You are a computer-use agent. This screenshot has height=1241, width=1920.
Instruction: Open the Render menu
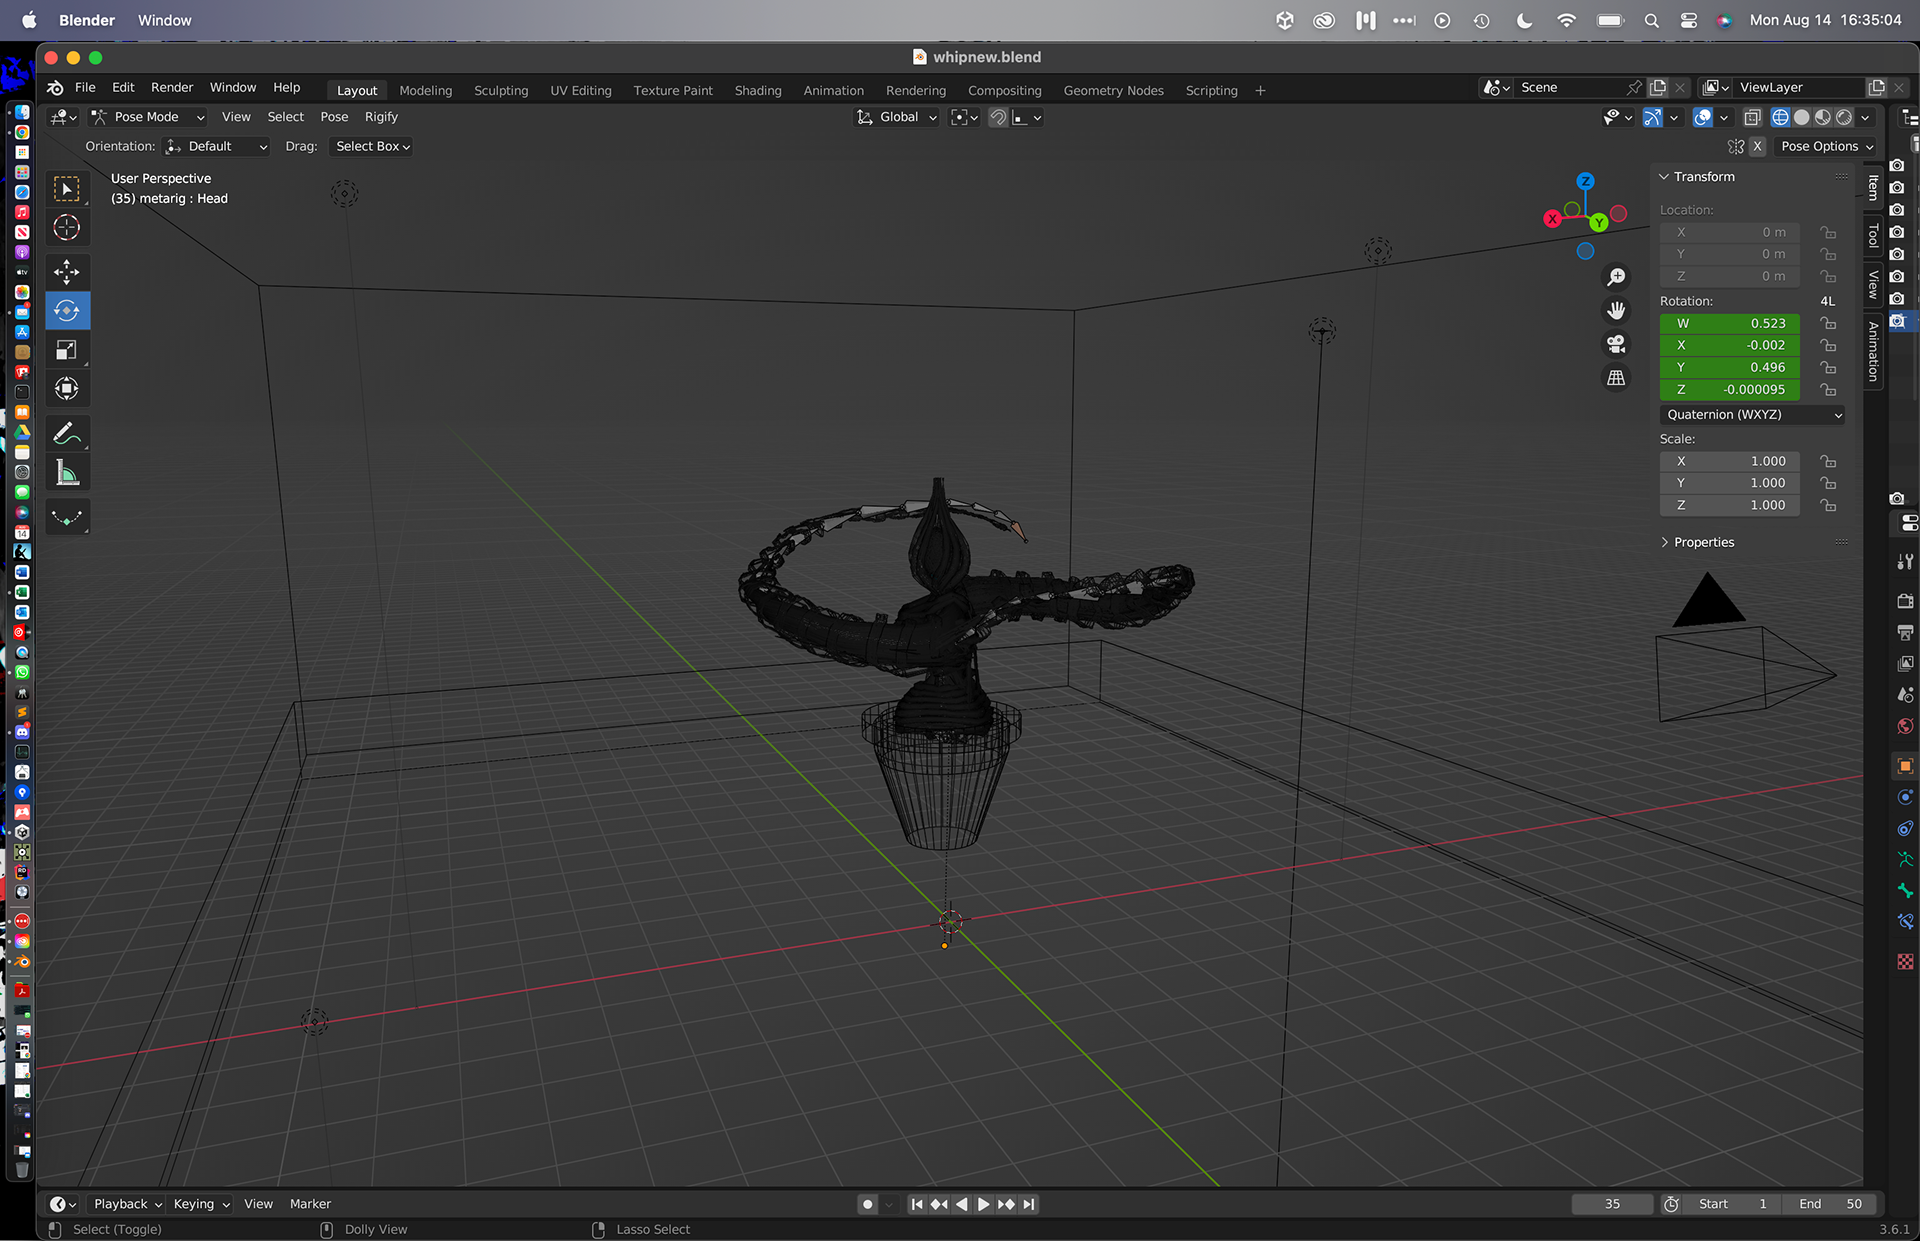coord(172,88)
